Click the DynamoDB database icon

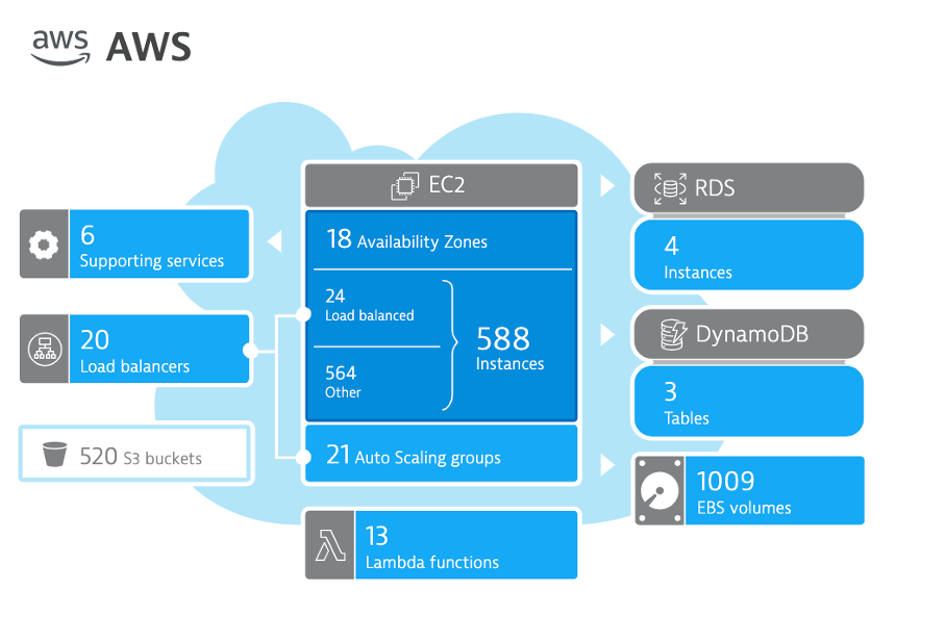pos(674,335)
